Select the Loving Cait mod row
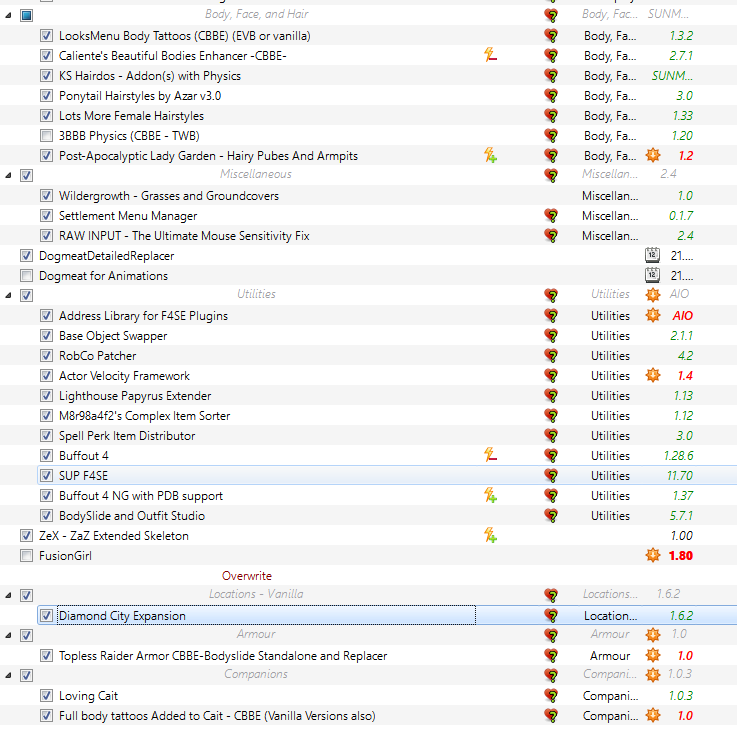 368,695
